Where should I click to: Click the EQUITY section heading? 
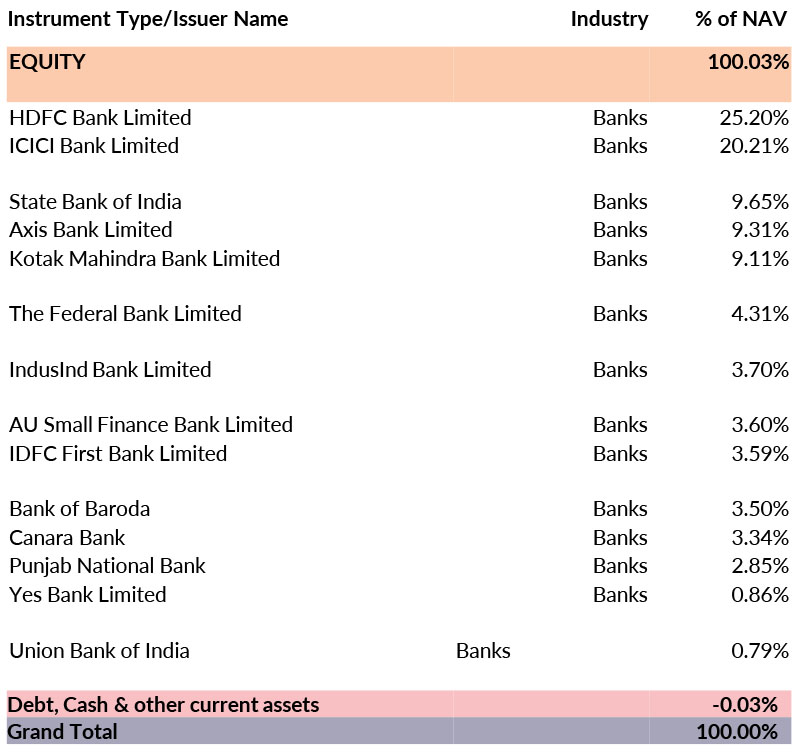(47, 62)
